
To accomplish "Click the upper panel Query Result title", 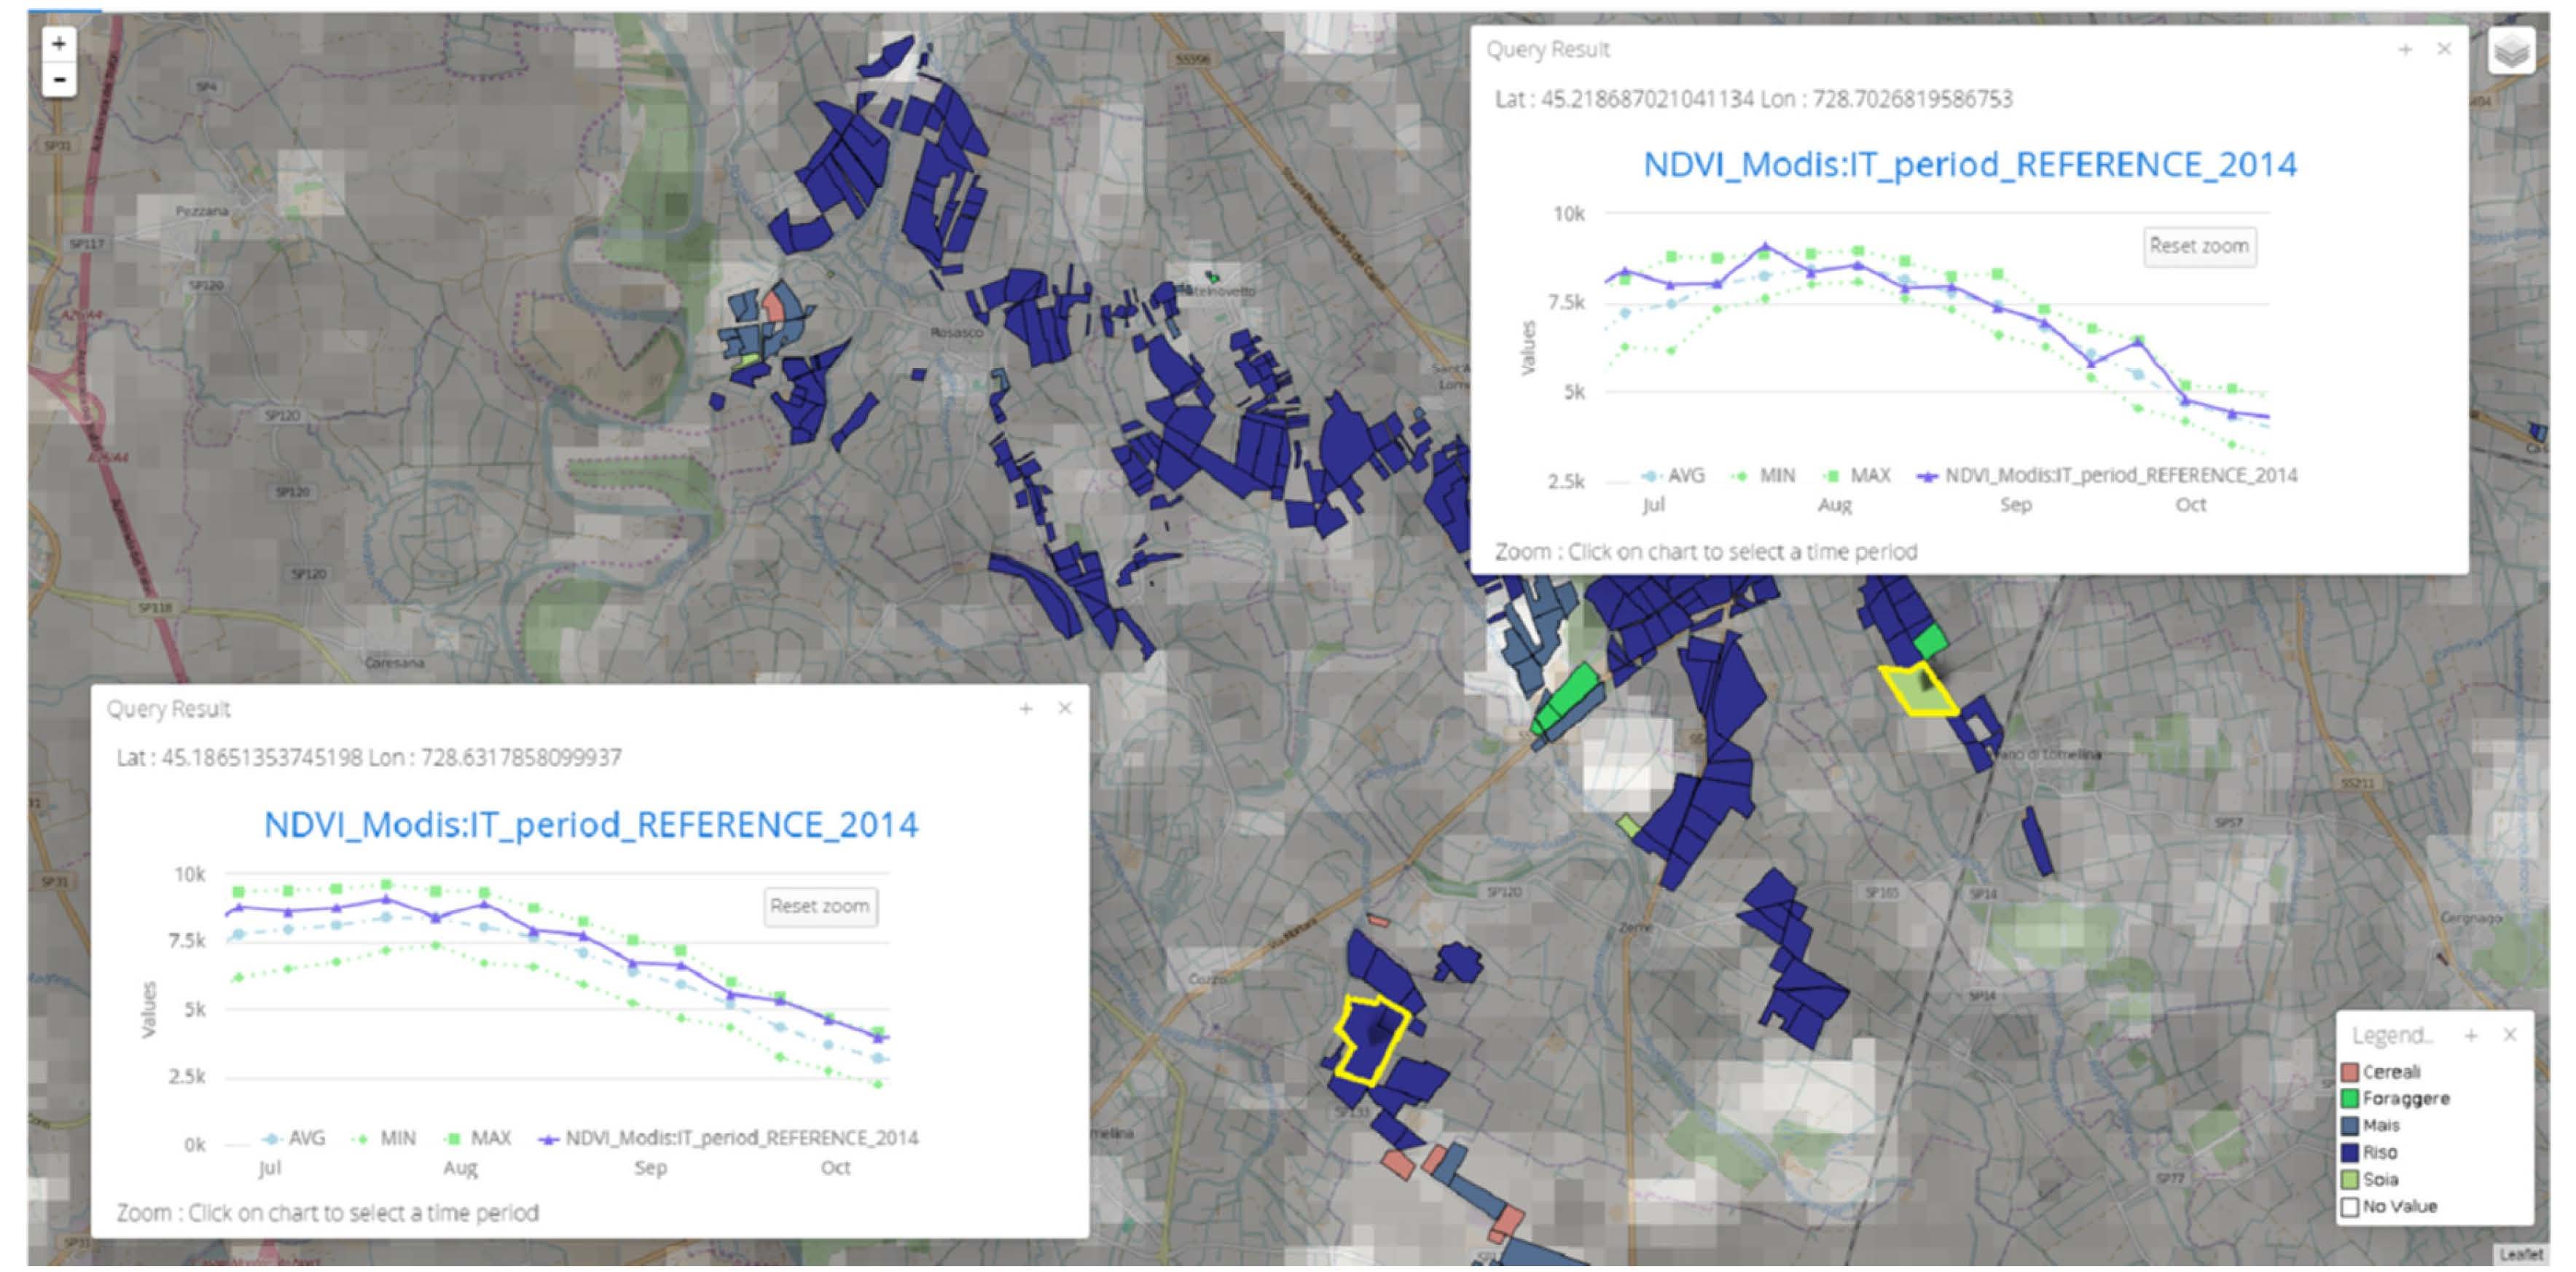I will click(x=1548, y=49).
